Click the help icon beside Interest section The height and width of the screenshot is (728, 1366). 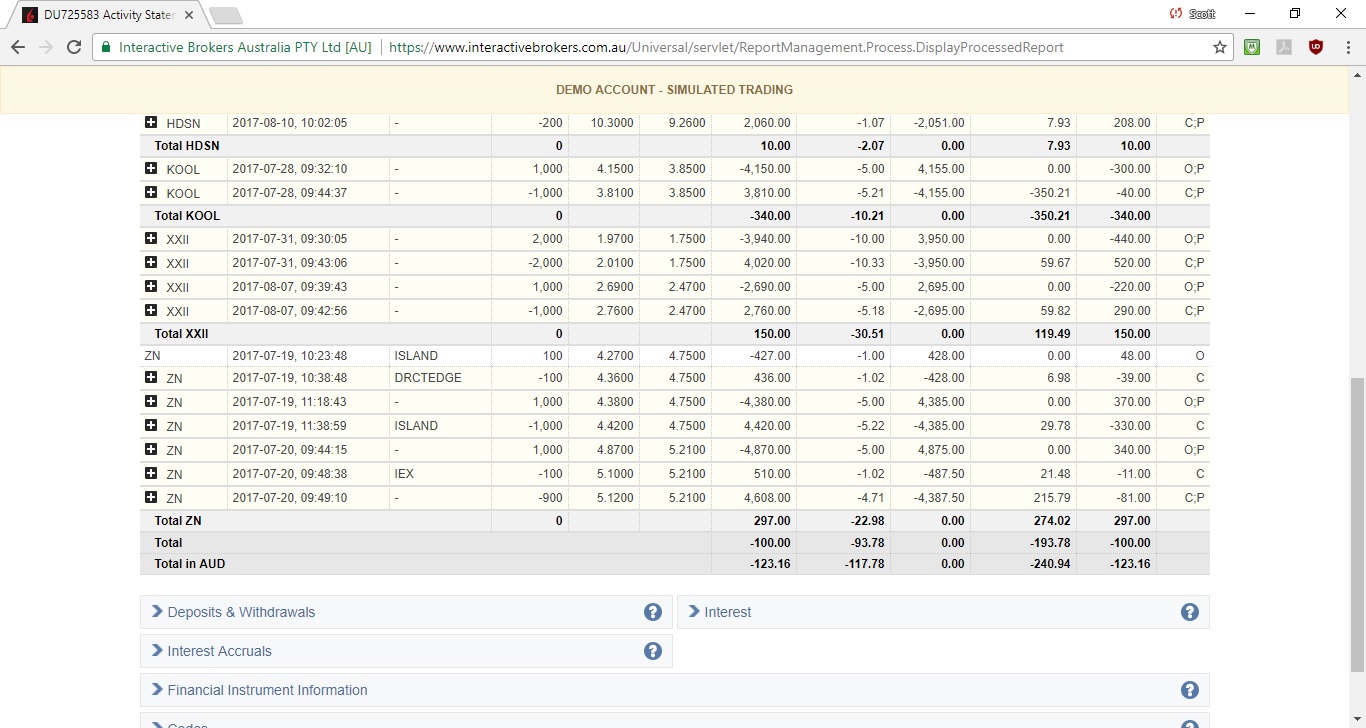(1189, 612)
